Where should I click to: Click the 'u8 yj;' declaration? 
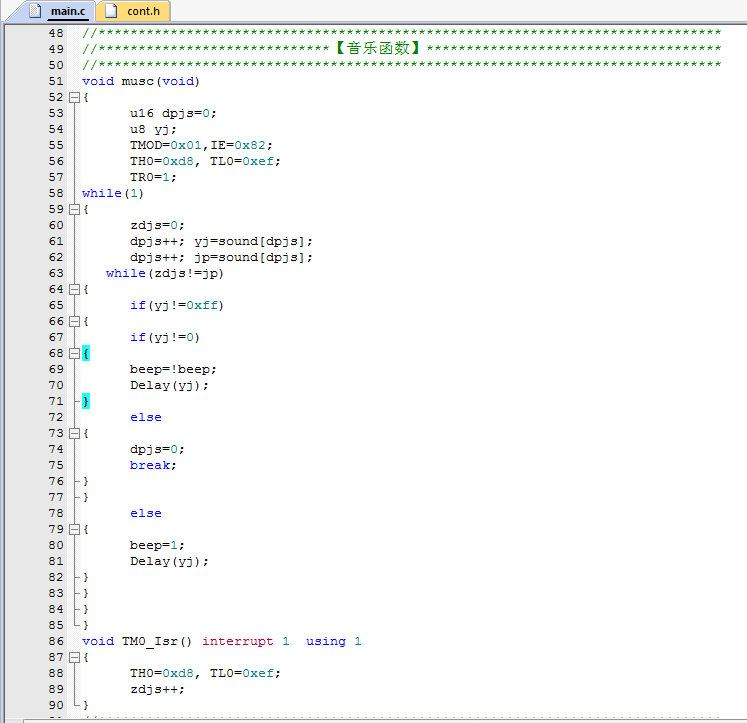click(153, 130)
